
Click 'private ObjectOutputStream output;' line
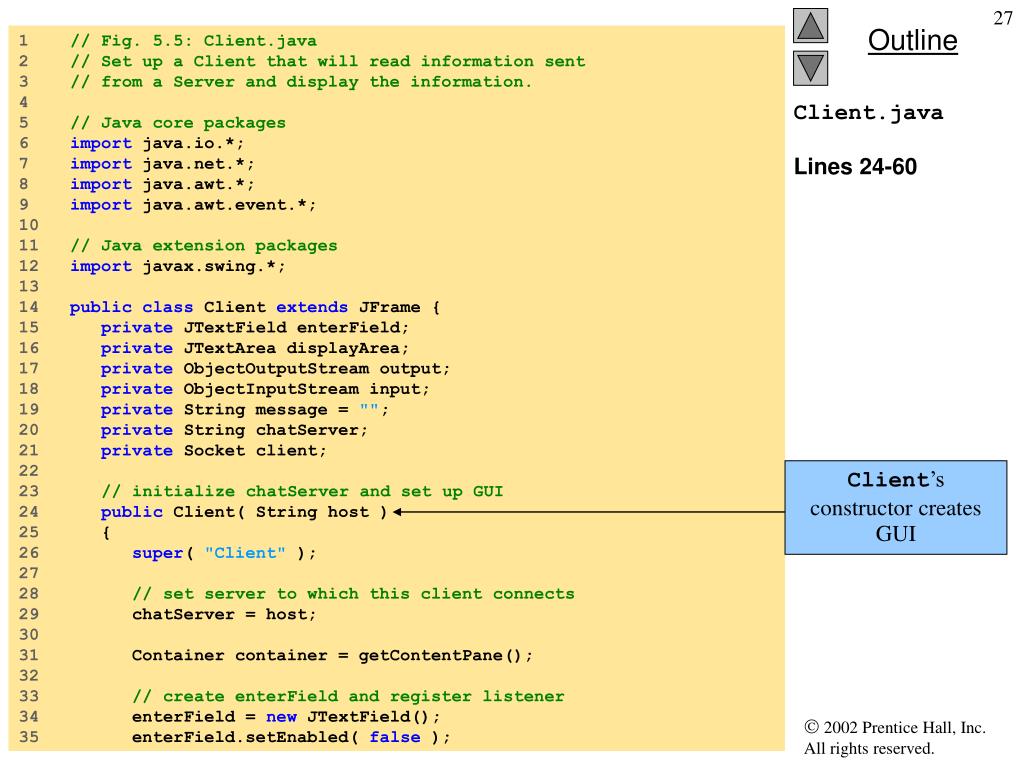(276, 369)
